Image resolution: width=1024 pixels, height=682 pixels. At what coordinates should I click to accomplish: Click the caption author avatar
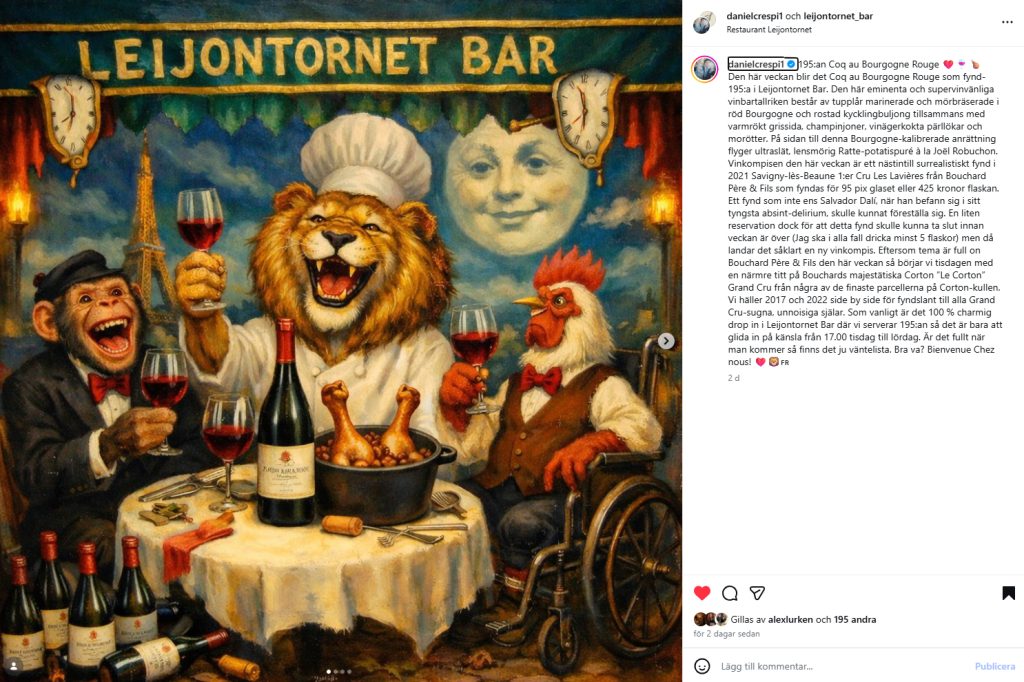tap(705, 69)
